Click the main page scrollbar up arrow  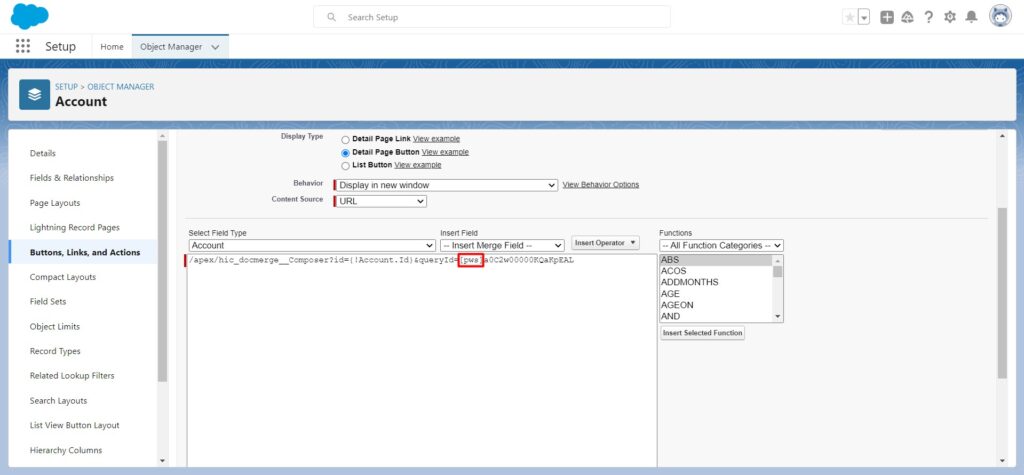tap(1002, 136)
